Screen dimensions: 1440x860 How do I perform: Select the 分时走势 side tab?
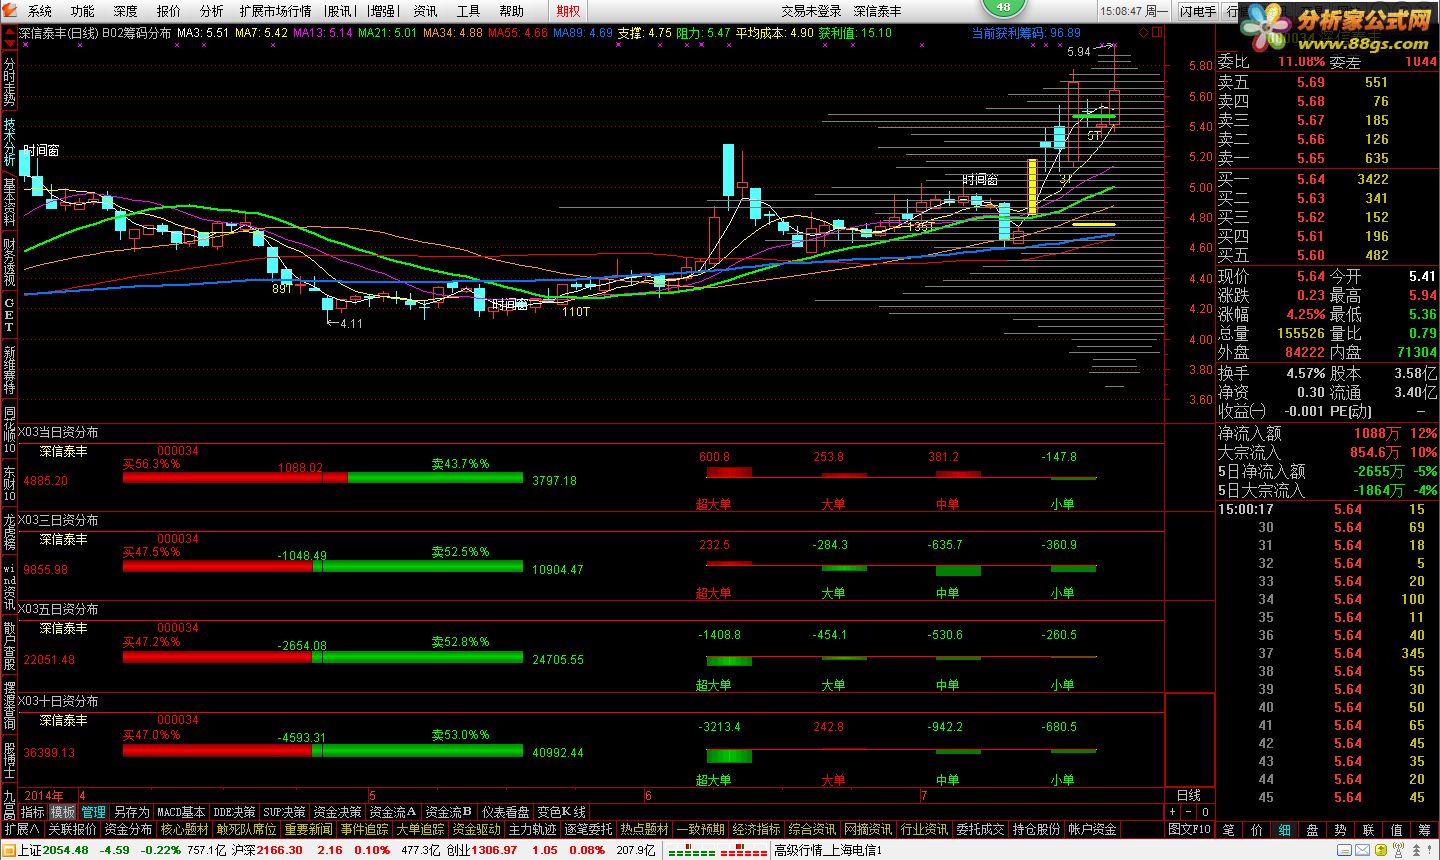9,82
